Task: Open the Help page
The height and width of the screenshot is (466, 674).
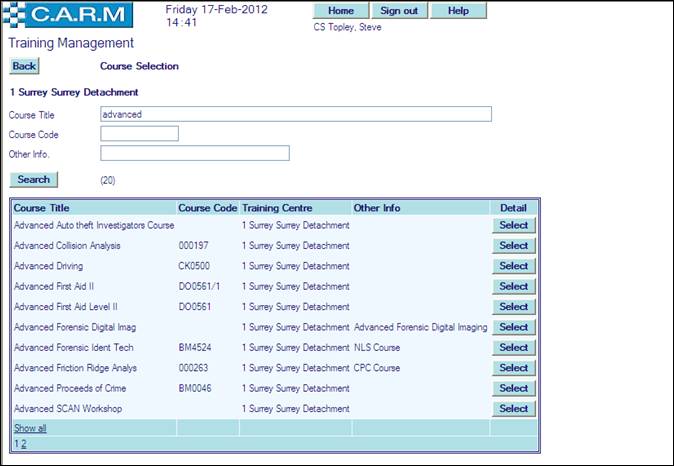Action: pos(458,11)
